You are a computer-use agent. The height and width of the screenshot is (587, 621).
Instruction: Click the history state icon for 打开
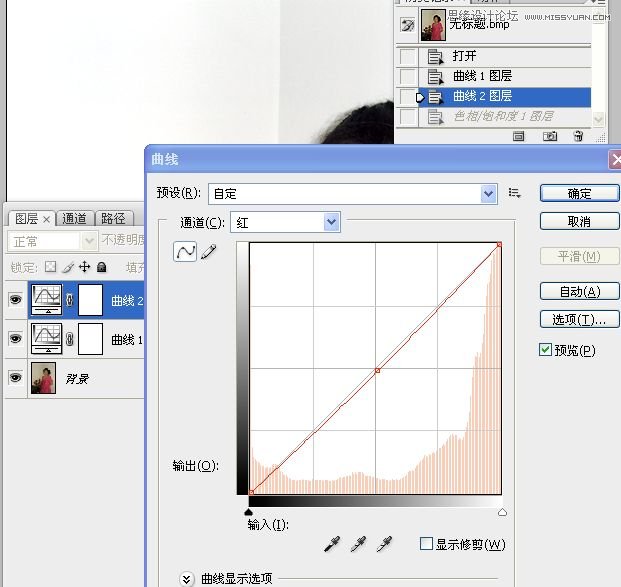[x=435, y=57]
